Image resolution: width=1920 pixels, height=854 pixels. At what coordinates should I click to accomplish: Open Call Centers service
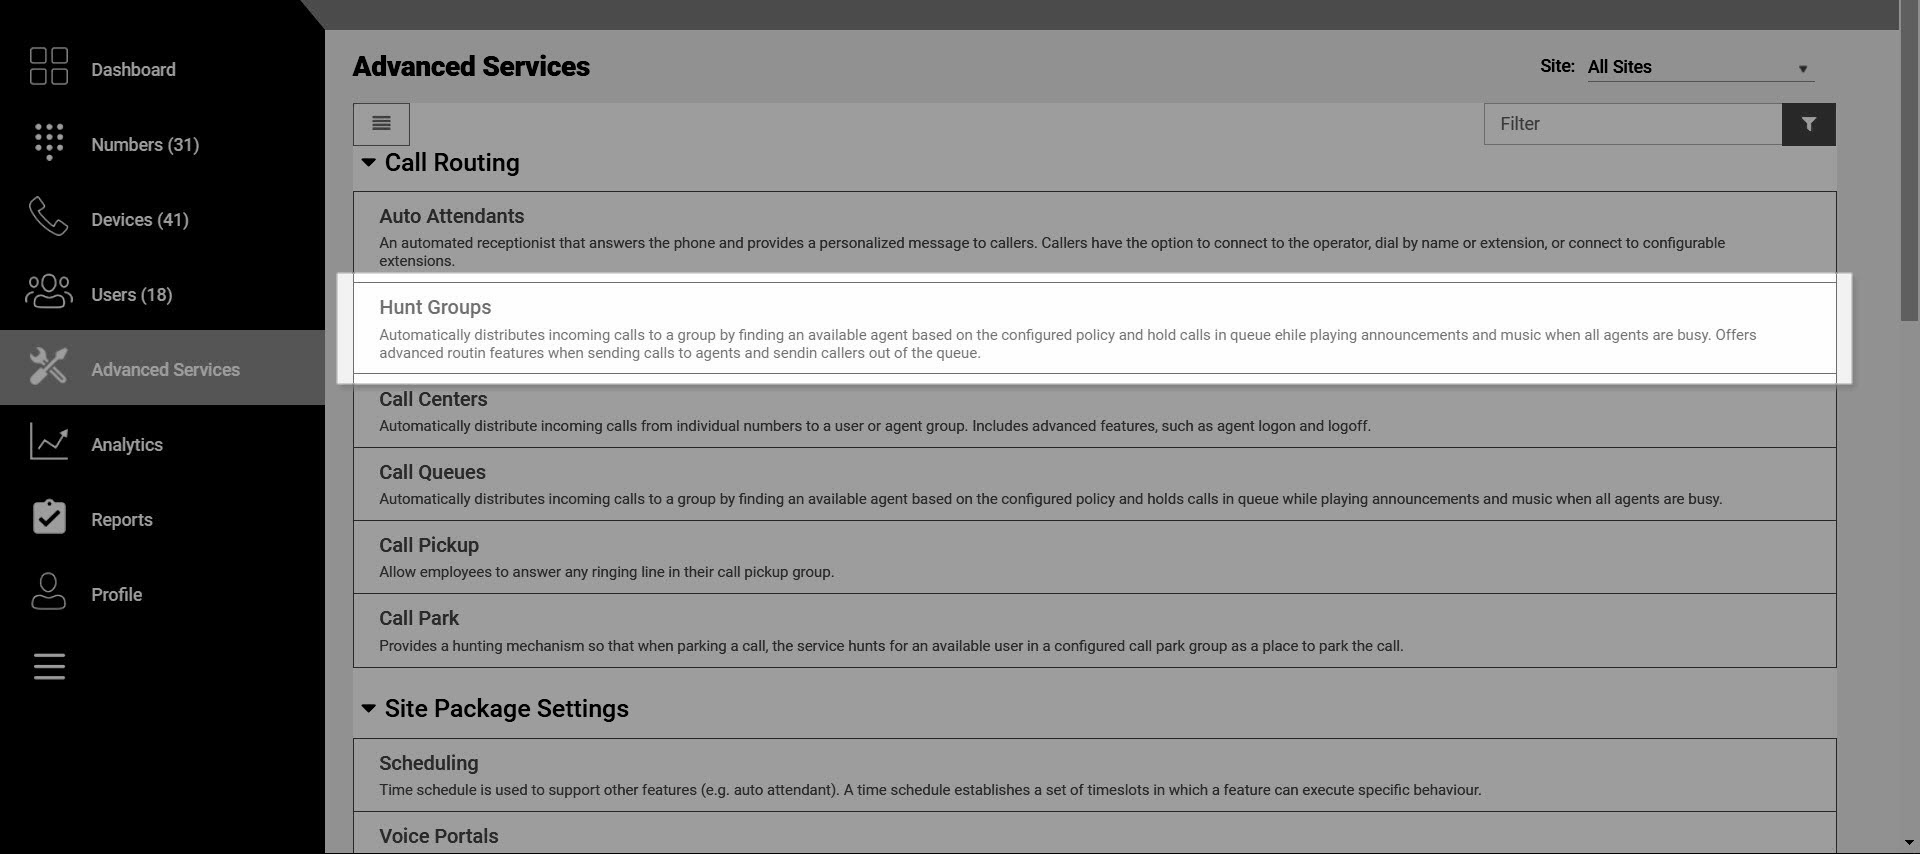[1094, 411]
